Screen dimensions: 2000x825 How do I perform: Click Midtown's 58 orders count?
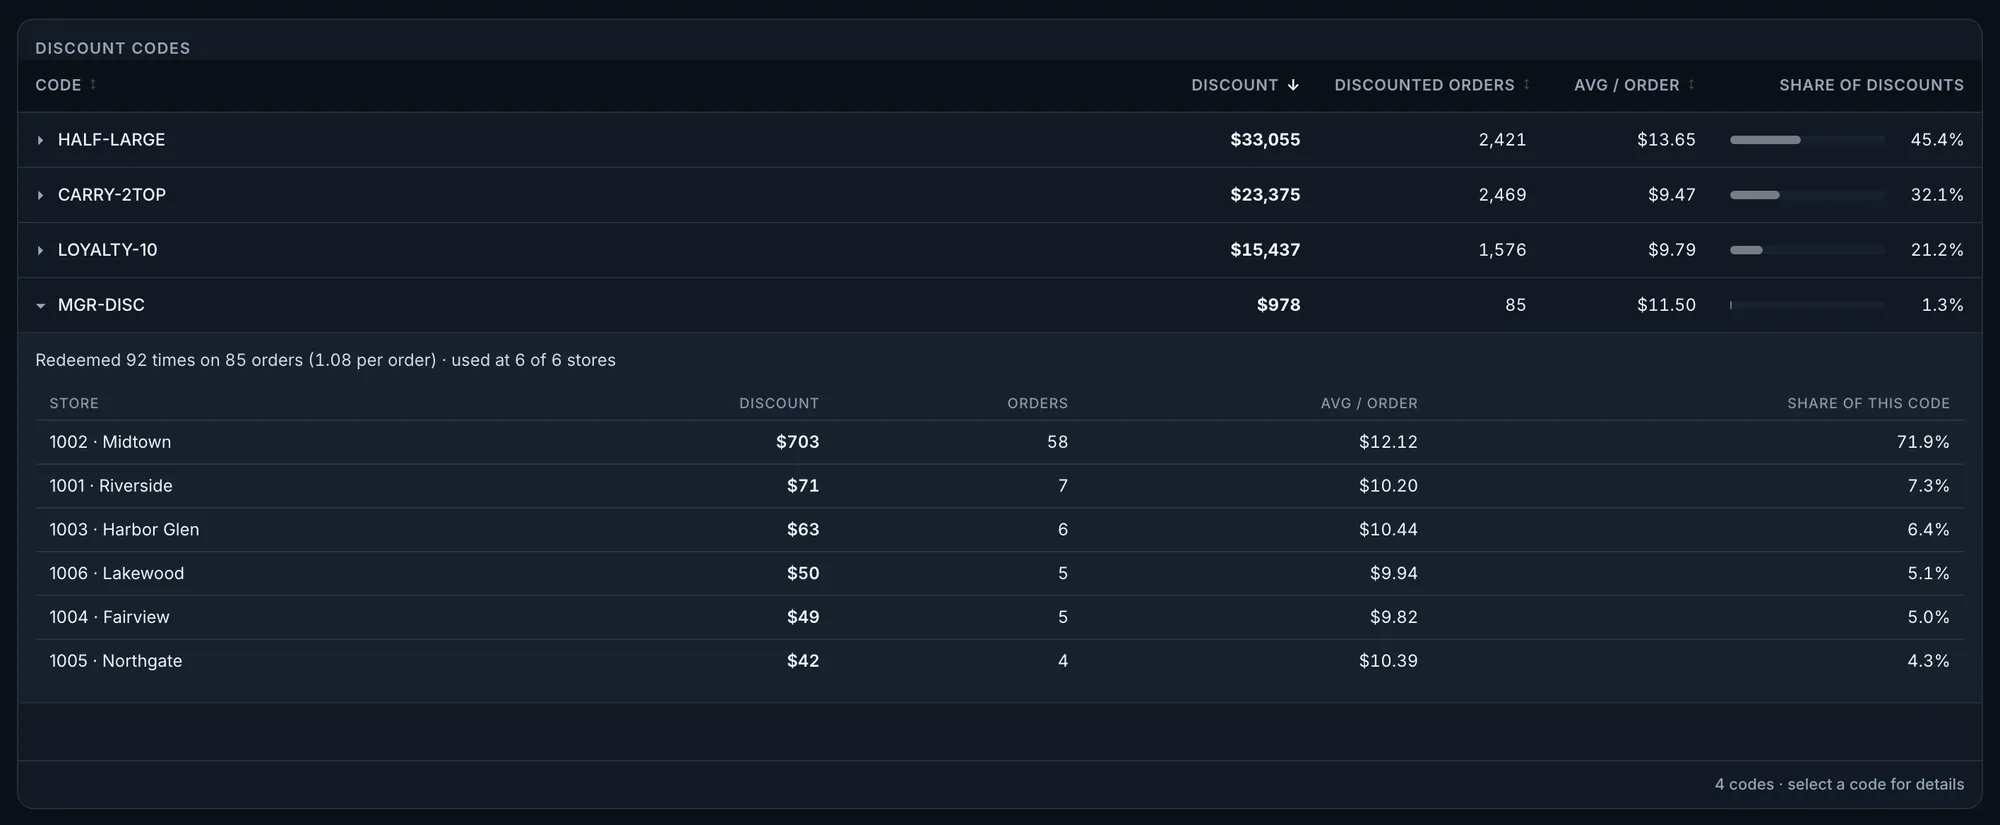(1057, 442)
